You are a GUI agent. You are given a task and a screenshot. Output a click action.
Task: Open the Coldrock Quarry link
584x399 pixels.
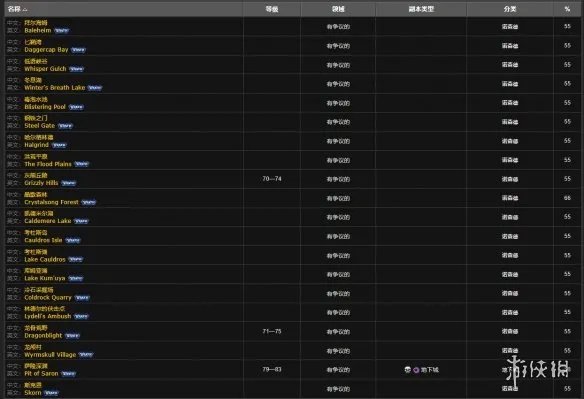48,297
